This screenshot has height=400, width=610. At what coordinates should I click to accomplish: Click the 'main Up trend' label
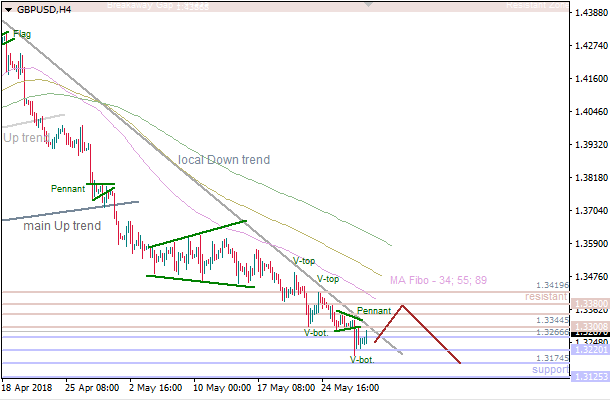click(x=62, y=226)
